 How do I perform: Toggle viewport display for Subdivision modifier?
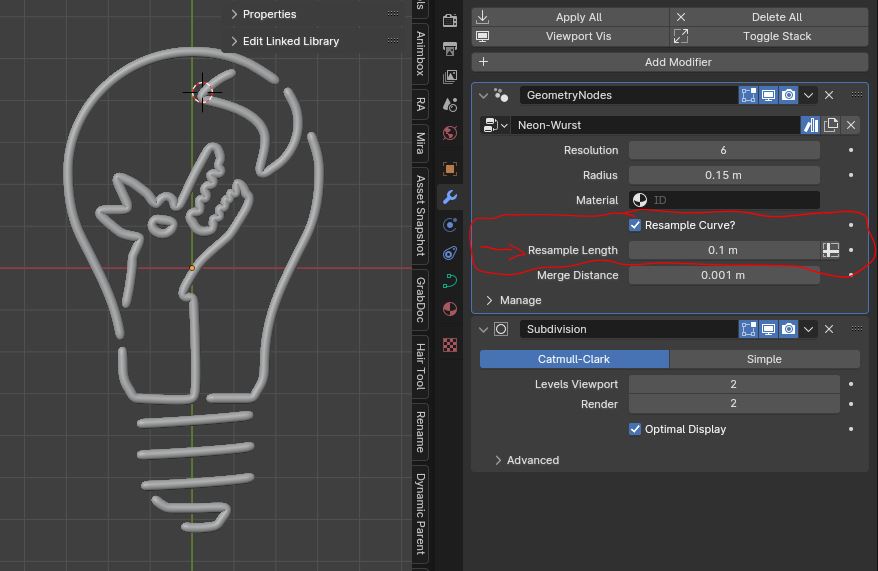pyautogui.click(x=768, y=329)
